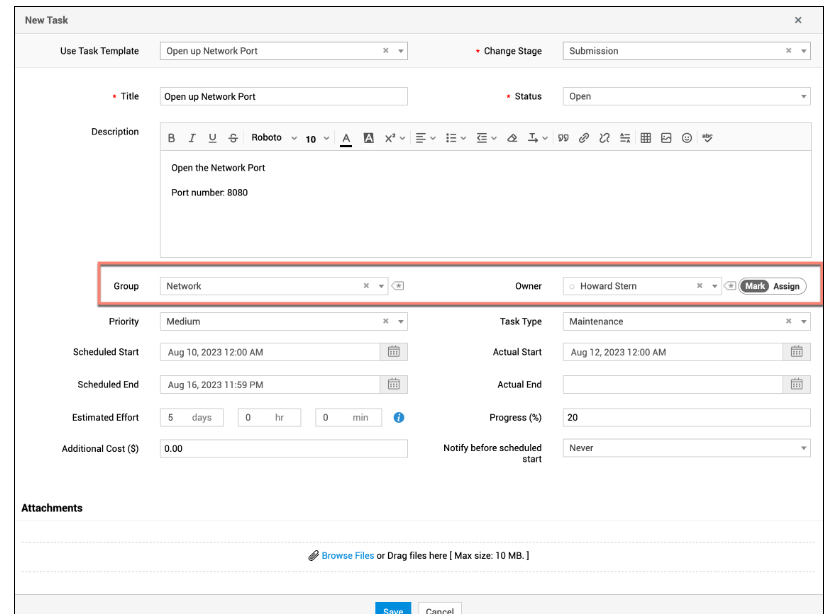
Task: Open the Status dropdown
Action: point(803,97)
